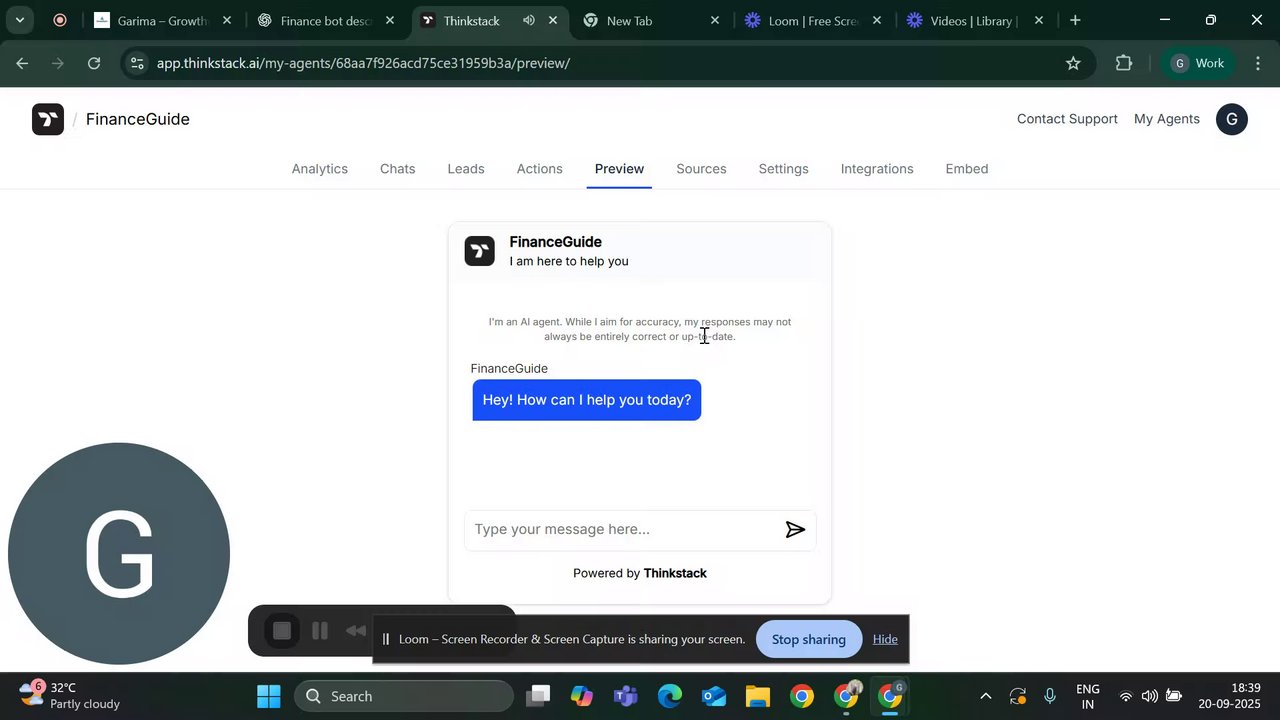Image resolution: width=1280 pixels, height=720 pixels.
Task: Go back in browser history
Action: click(22, 63)
